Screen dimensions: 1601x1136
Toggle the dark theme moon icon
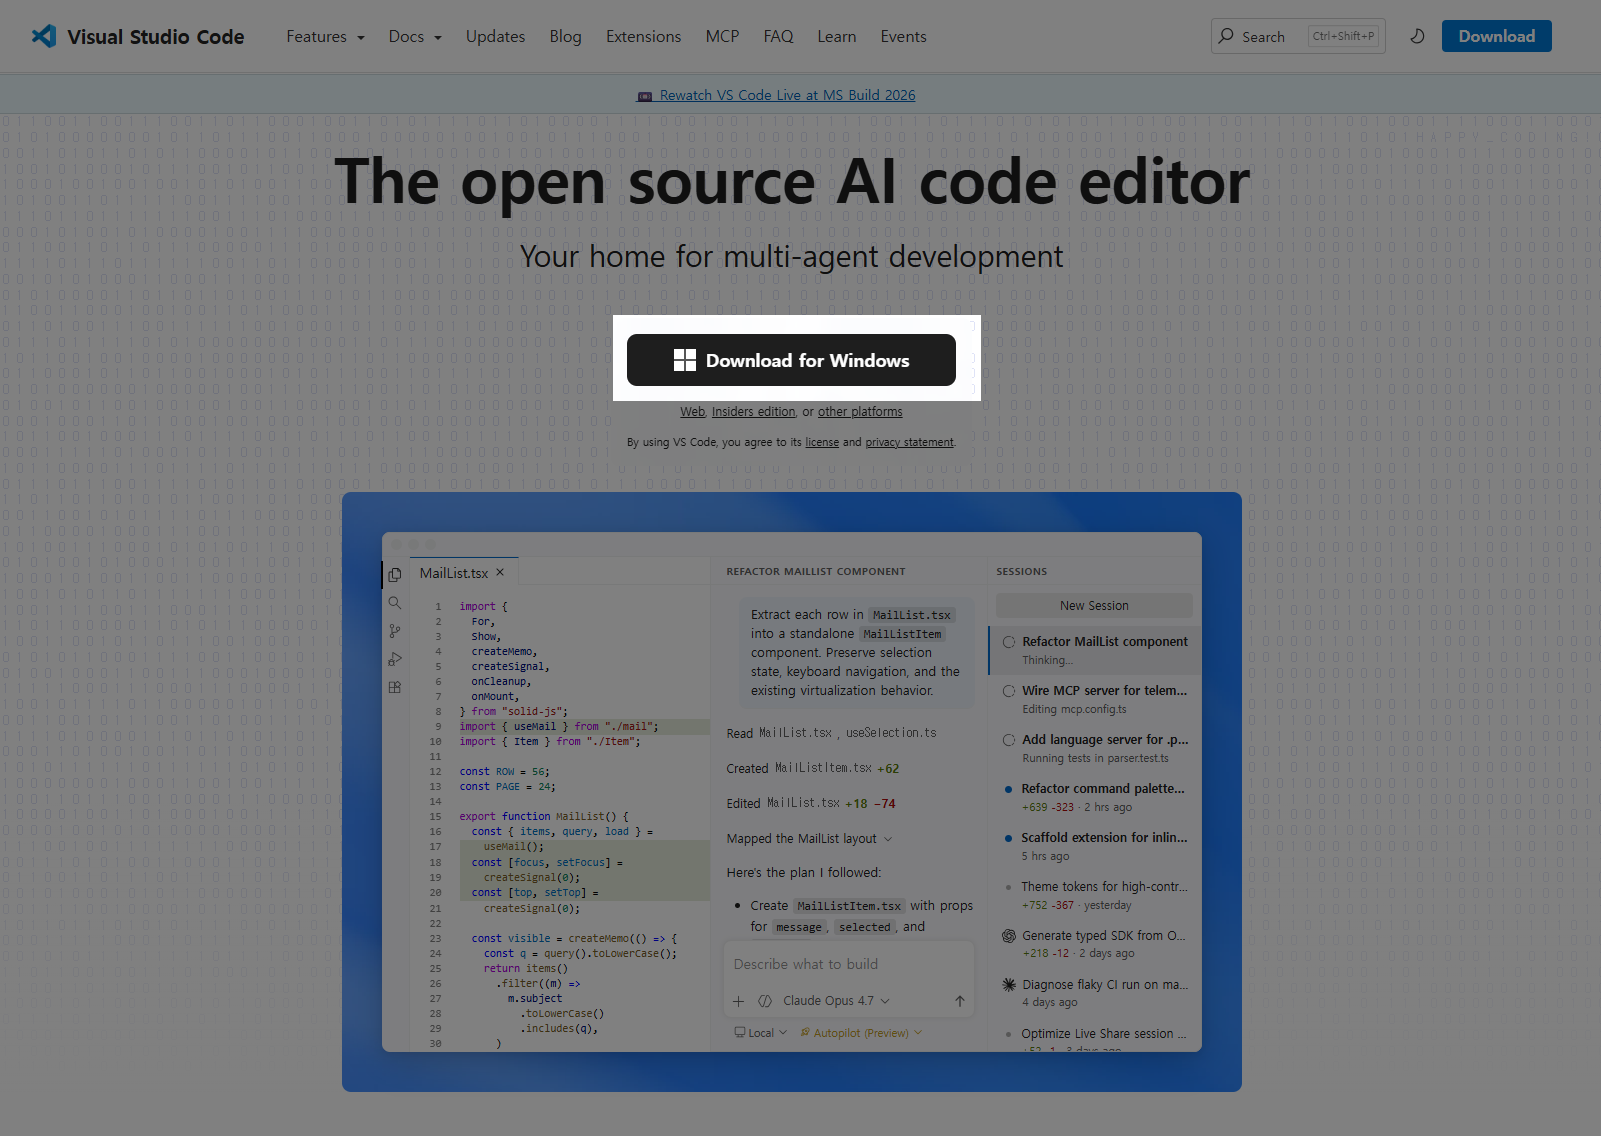1417,36
